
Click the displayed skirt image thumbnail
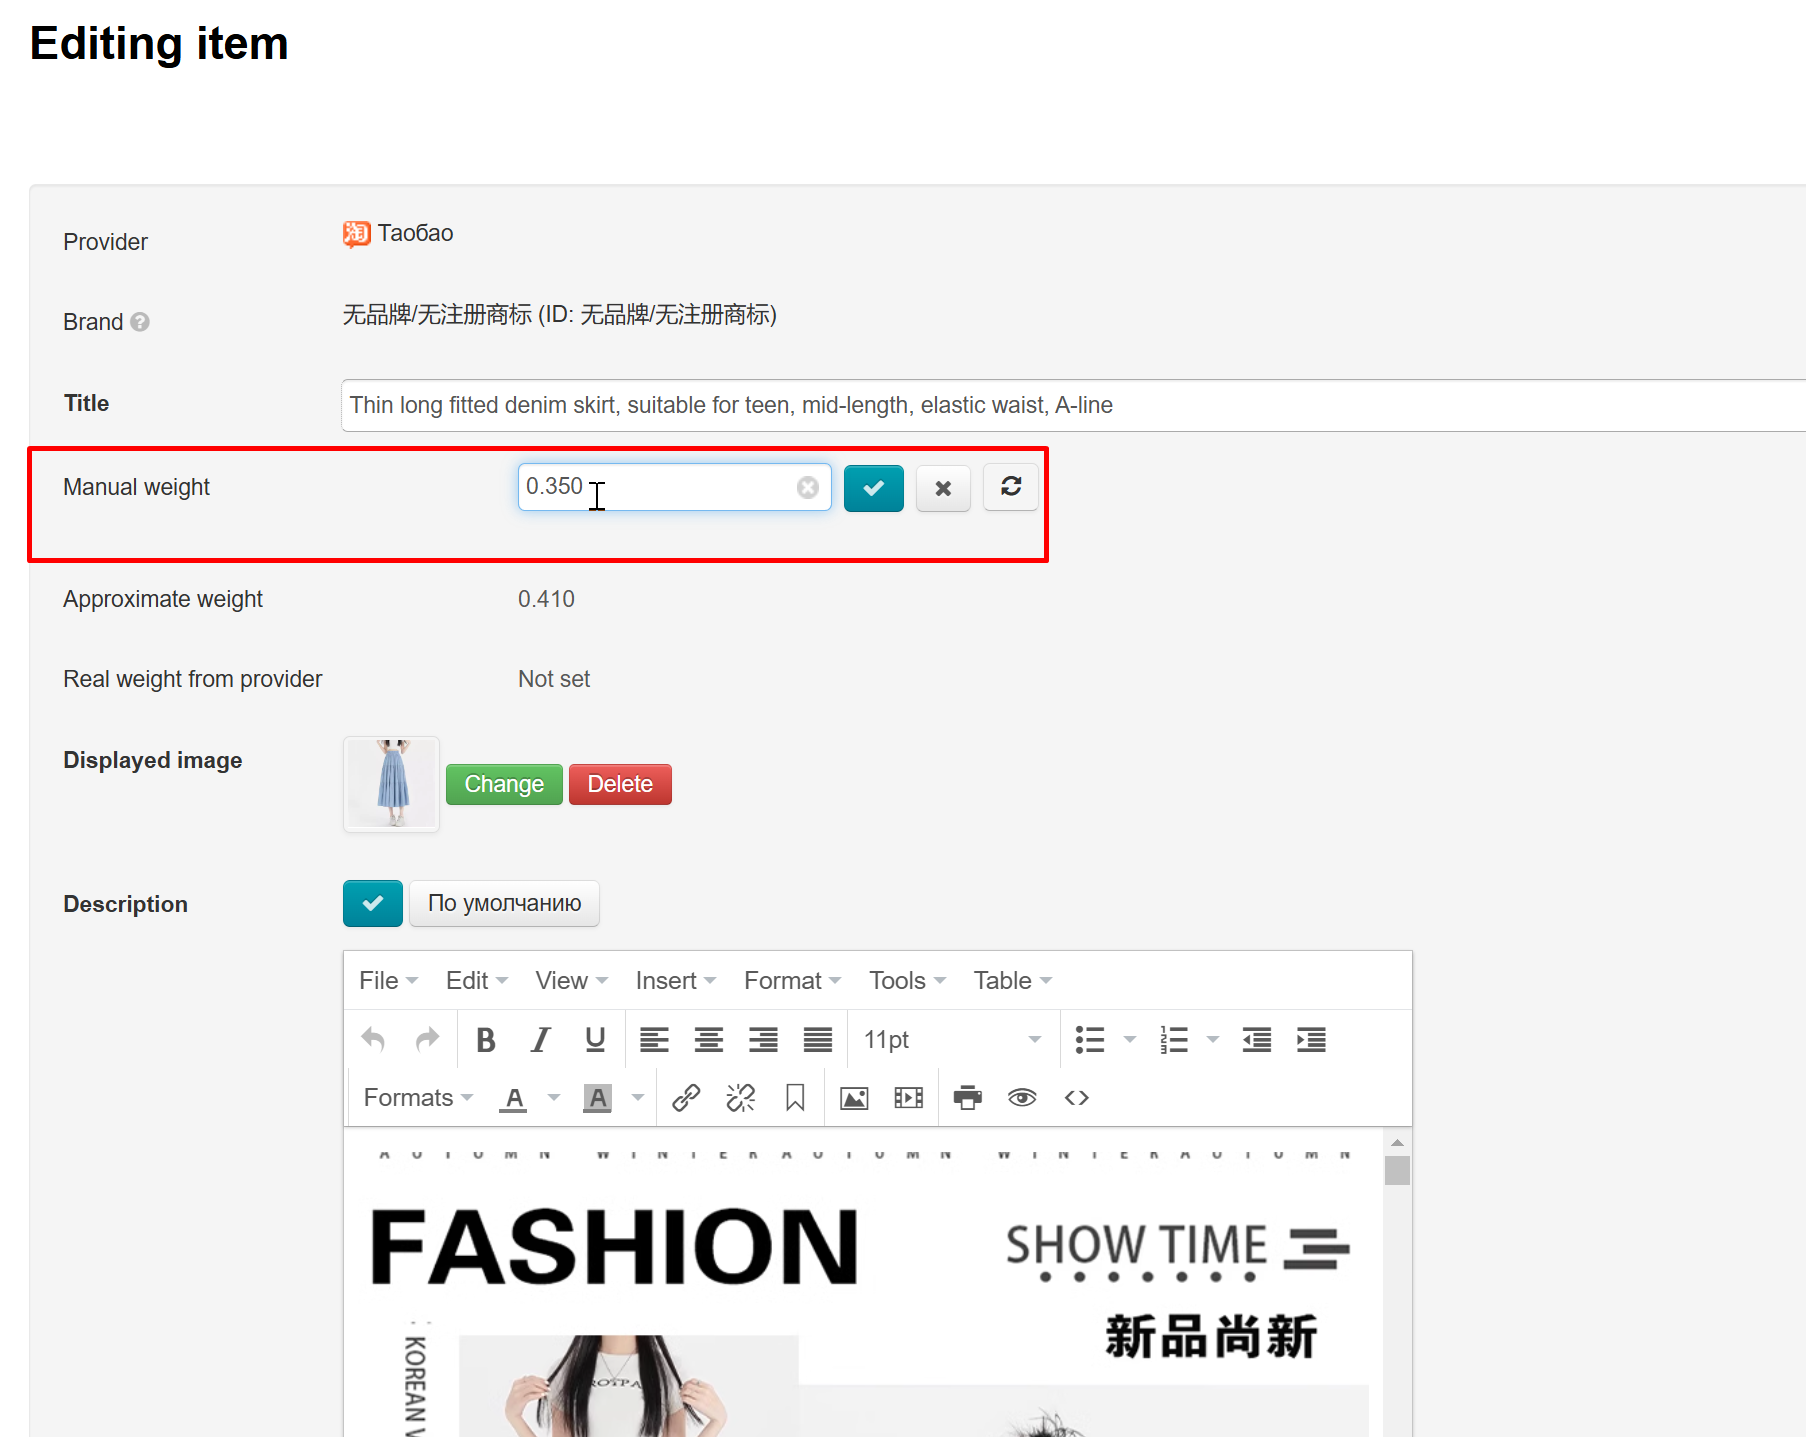tap(391, 784)
